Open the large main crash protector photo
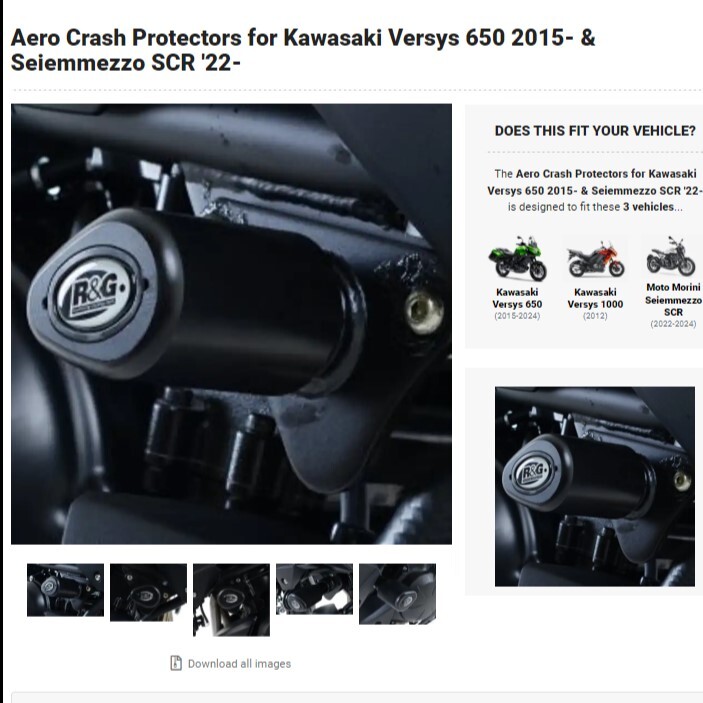The image size is (703, 703). pos(231,324)
